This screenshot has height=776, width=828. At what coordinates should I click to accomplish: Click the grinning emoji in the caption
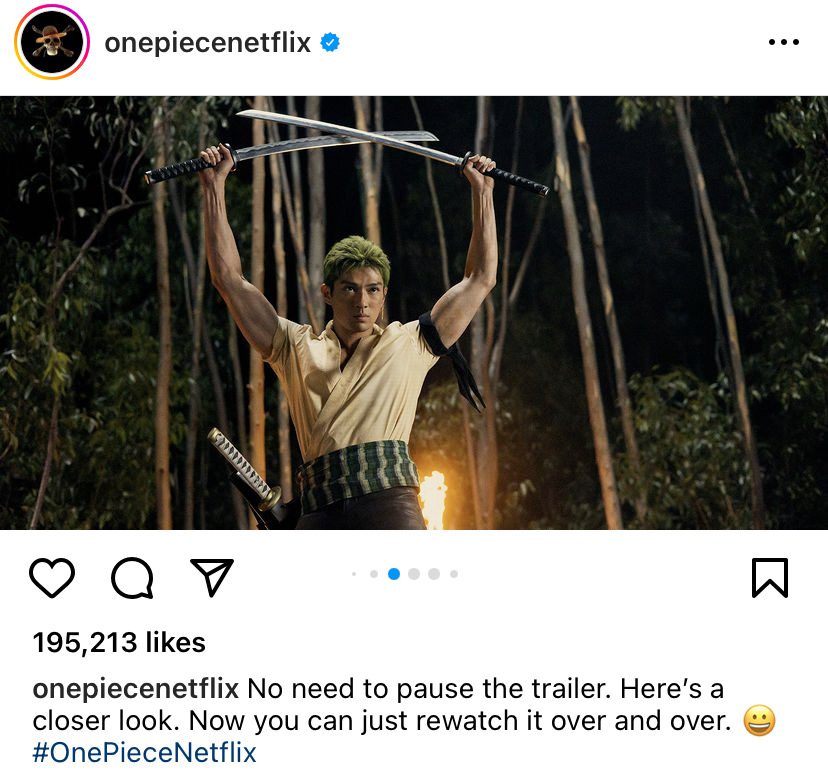(x=759, y=721)
